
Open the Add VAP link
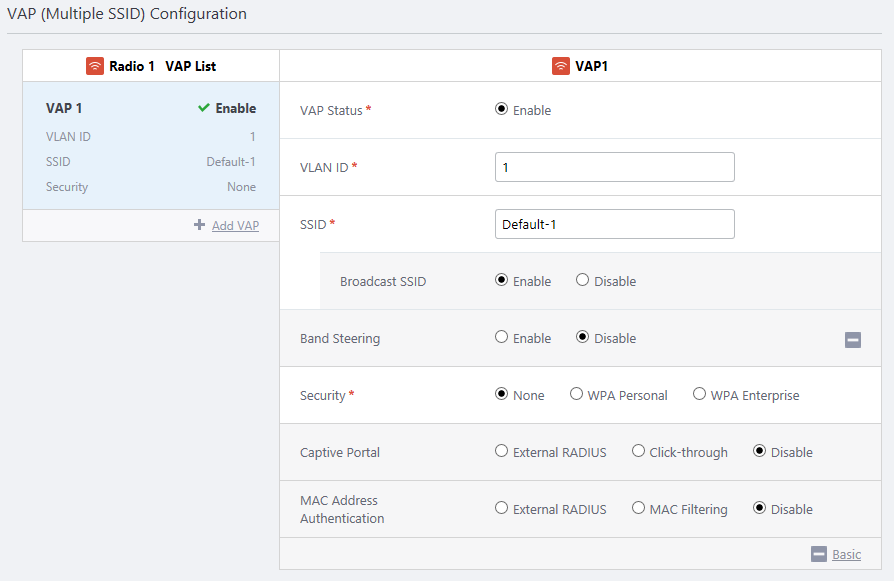point(235,226)
